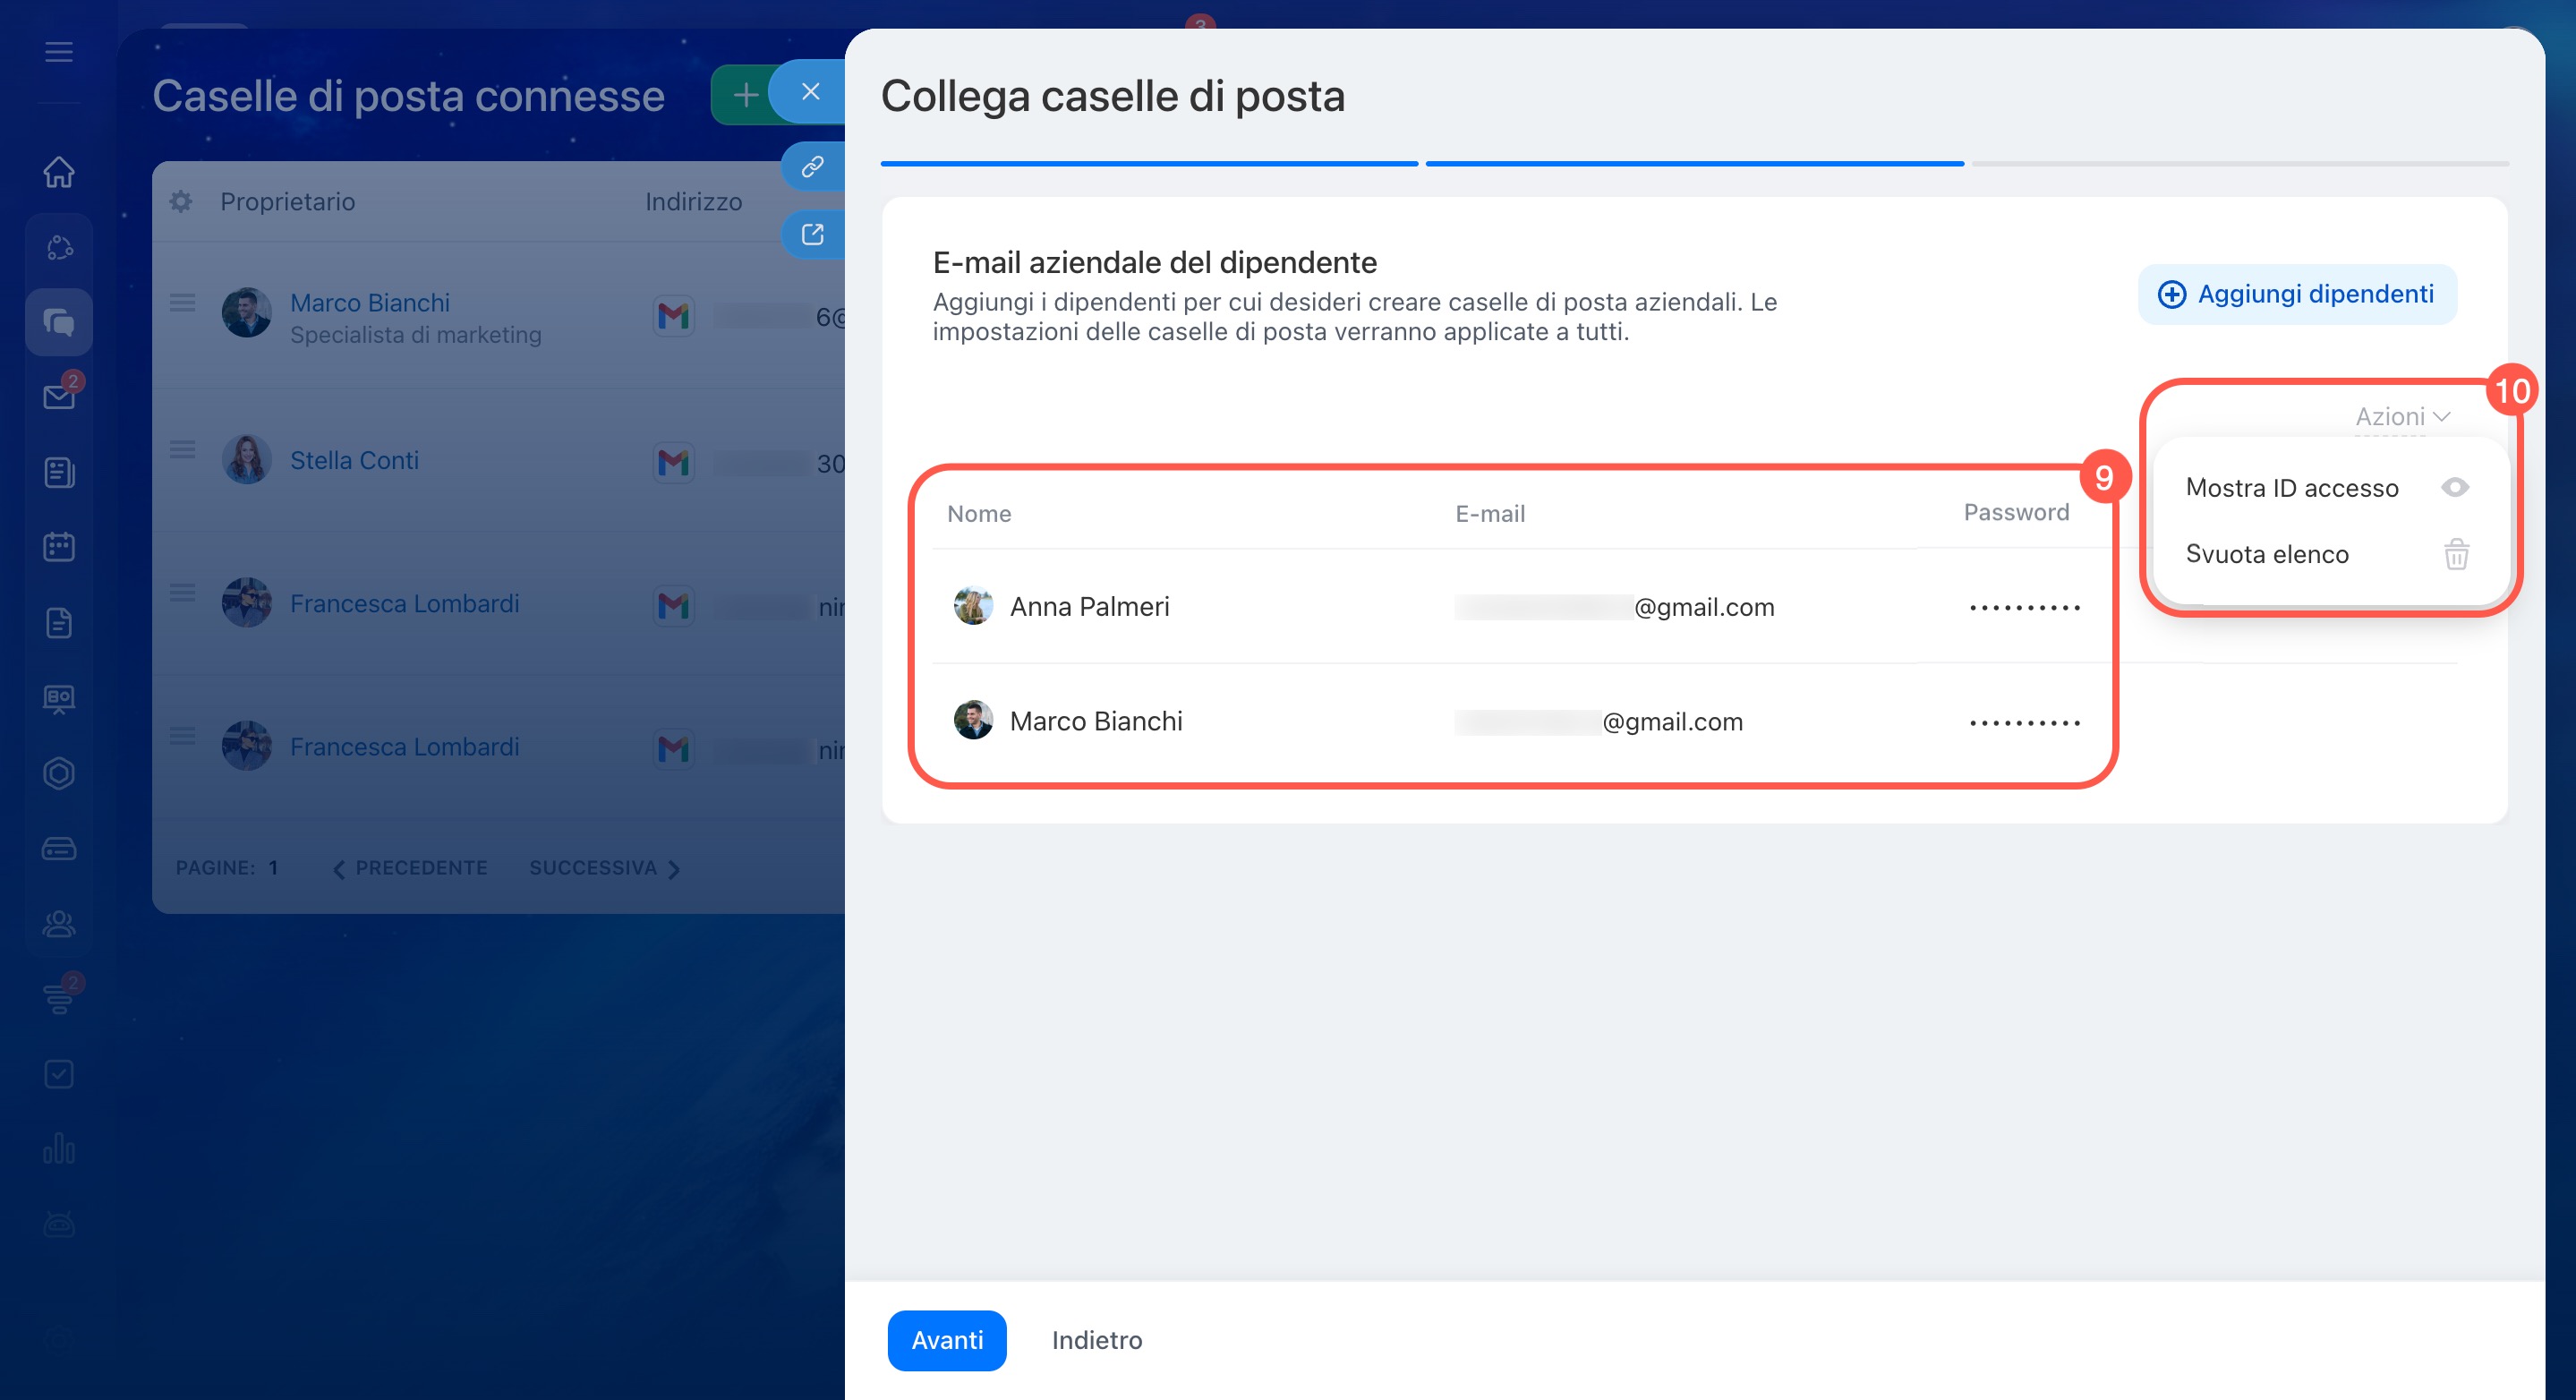The width and height of the screenshot is (2576, 1400).
Task: Expand the Azioni dropdown
Action: [2401, 416]
